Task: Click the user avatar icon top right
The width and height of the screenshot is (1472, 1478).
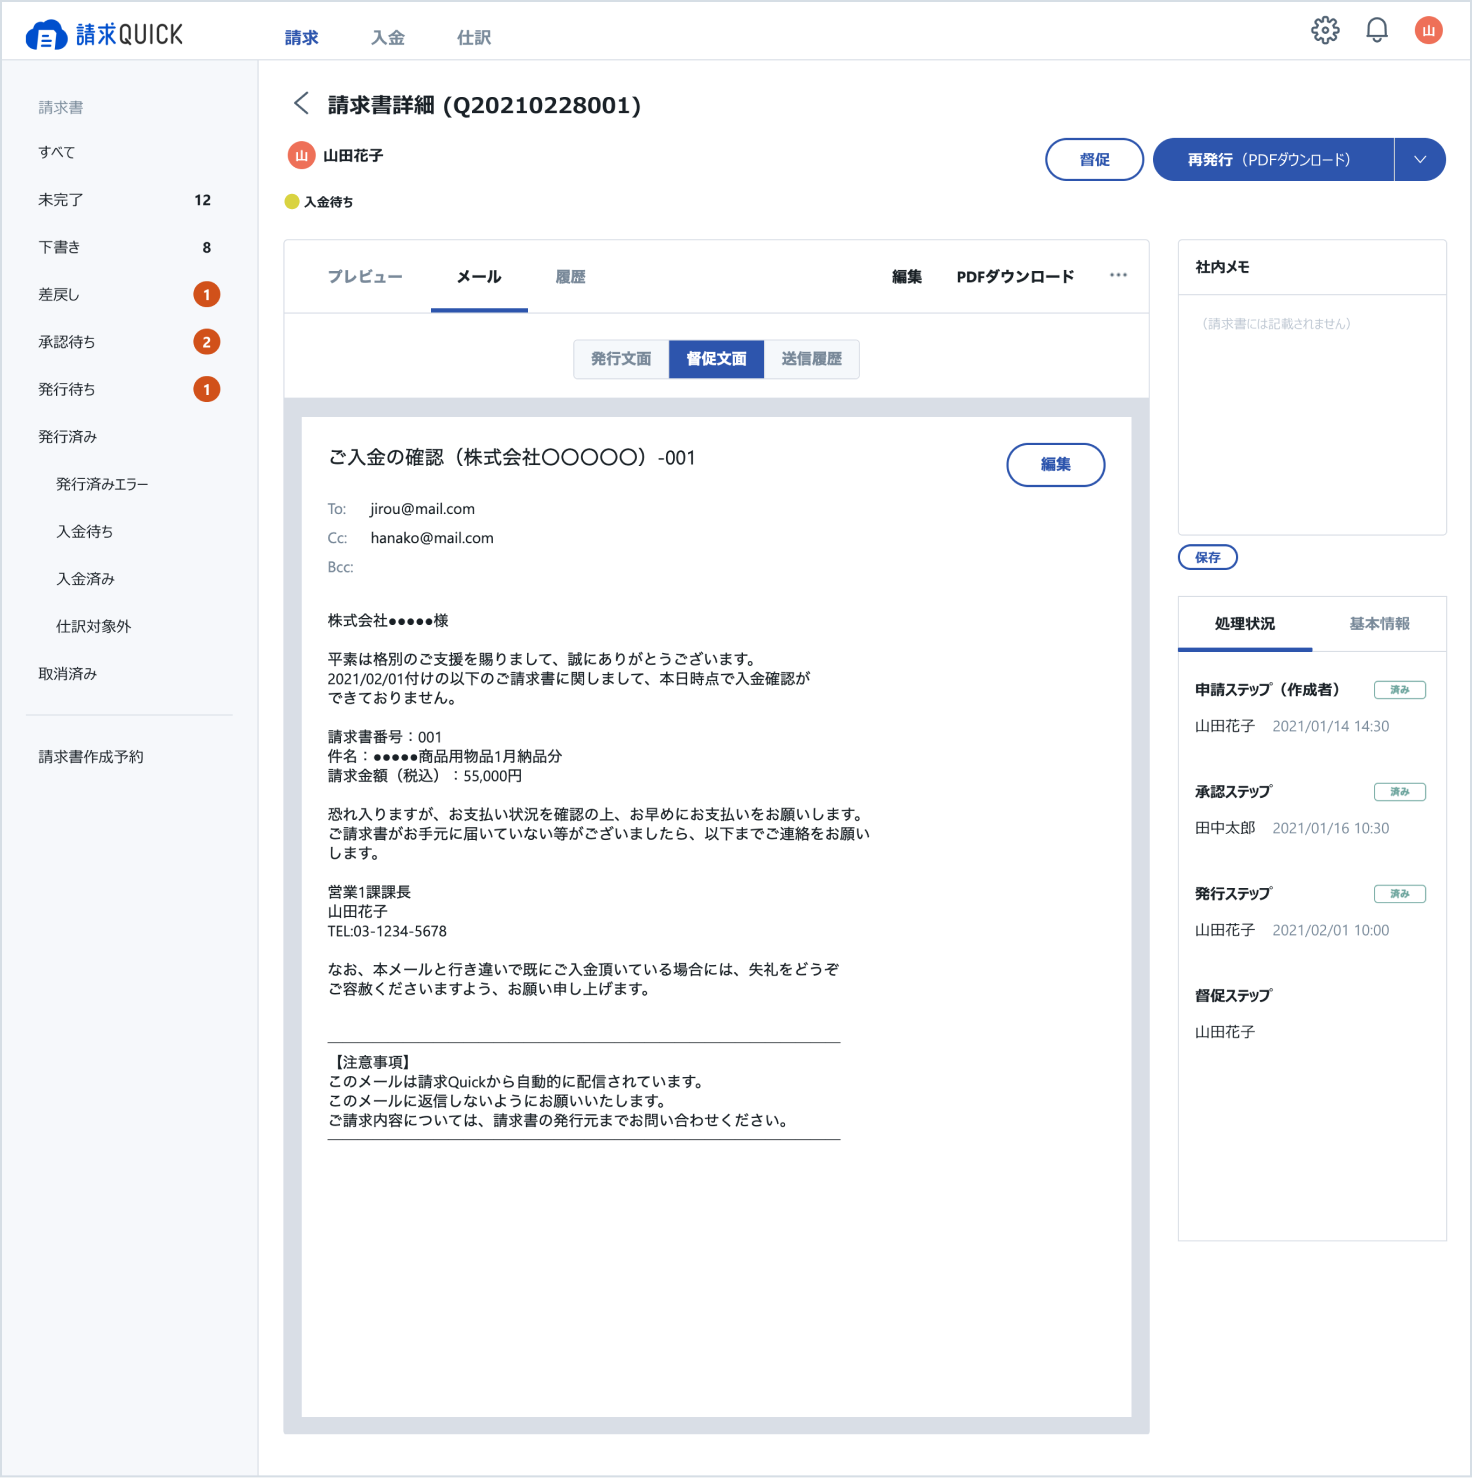Action: (1428, 30)
